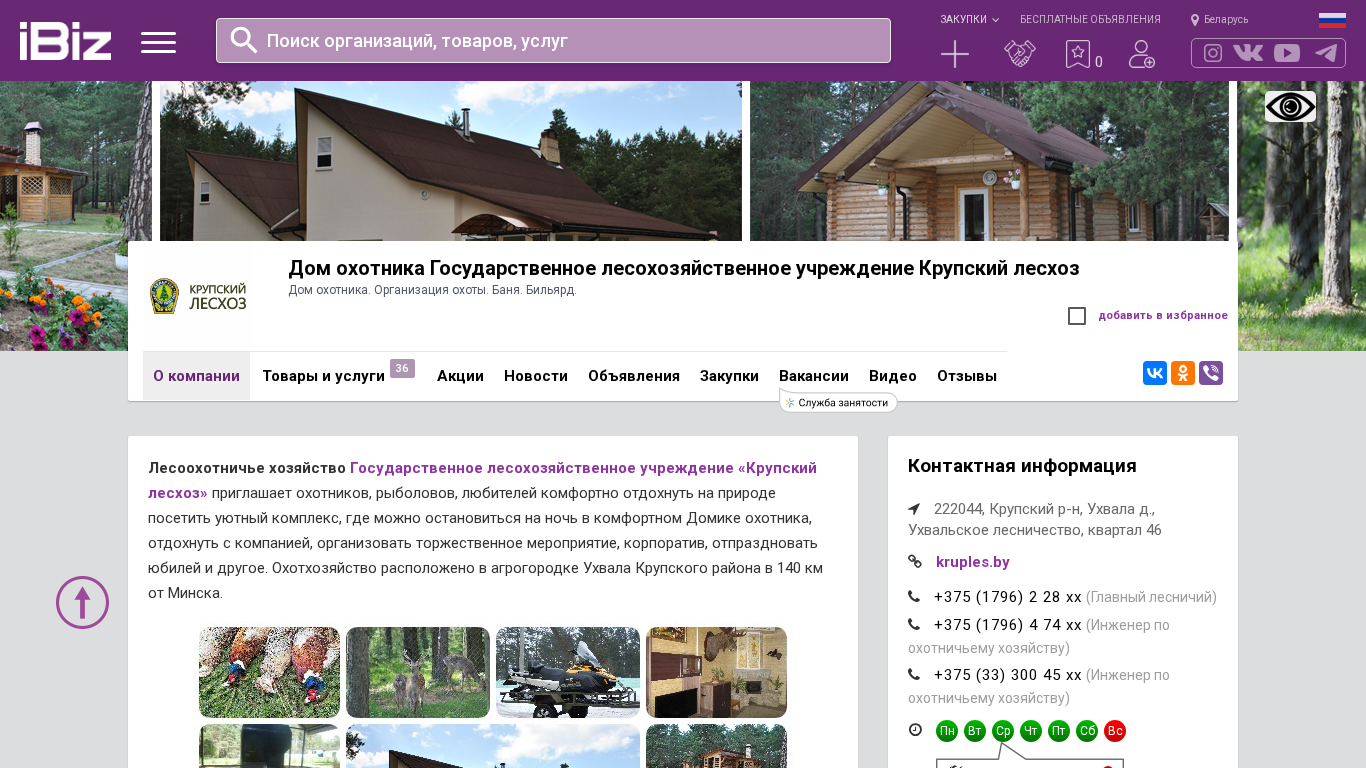This screenshot has height=768, width=1366.
Task: Switch to the О компании tab
Action: tap(196, 376)
